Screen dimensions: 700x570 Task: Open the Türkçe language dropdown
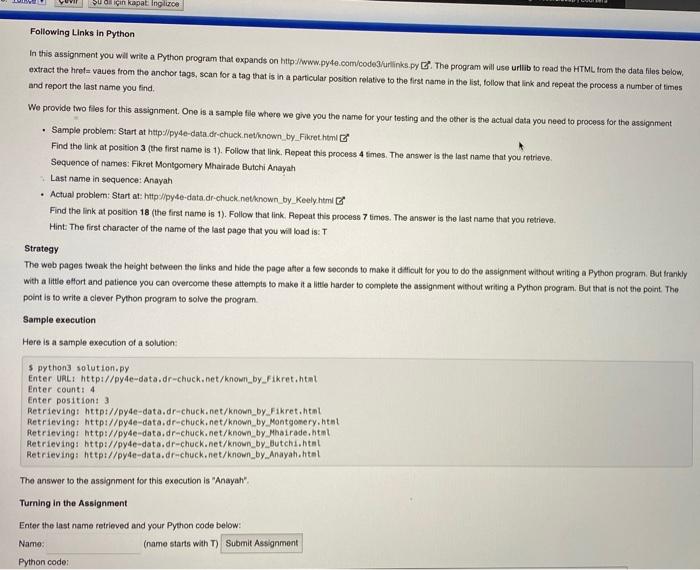coord(29,2)
